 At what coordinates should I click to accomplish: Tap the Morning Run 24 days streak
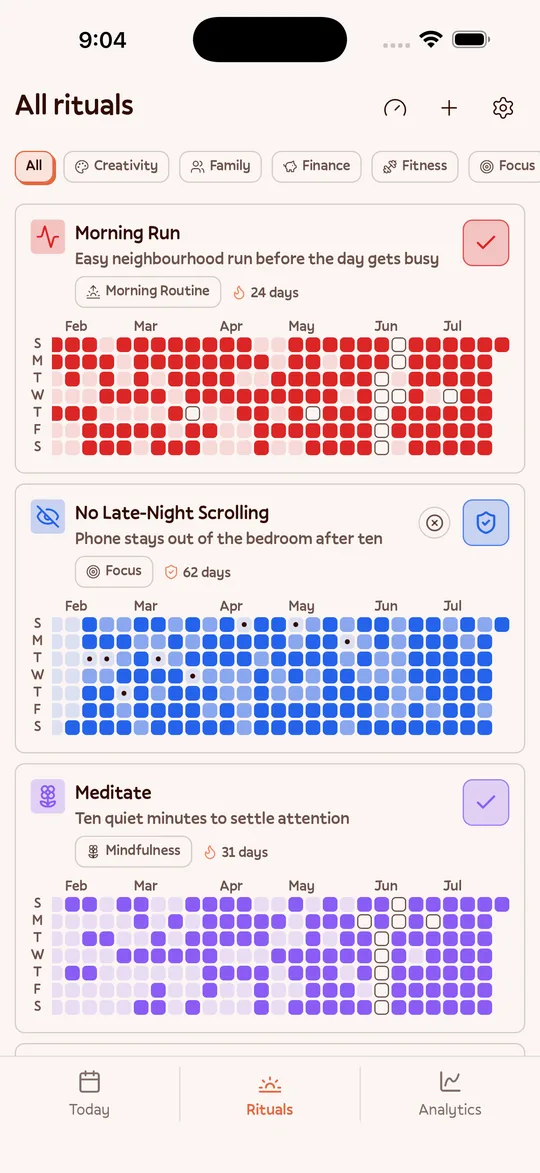point(266,293)
